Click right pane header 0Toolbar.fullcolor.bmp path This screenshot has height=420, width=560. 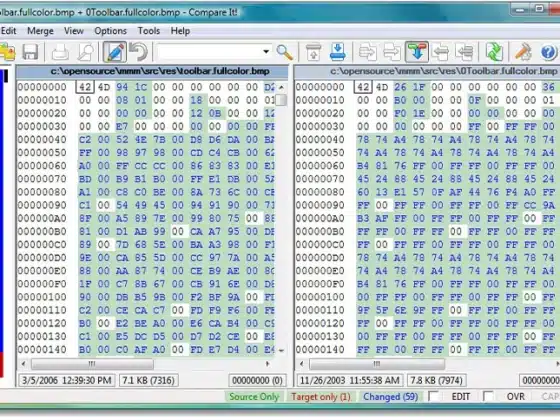pyautogui.click(x=444, y=71)
